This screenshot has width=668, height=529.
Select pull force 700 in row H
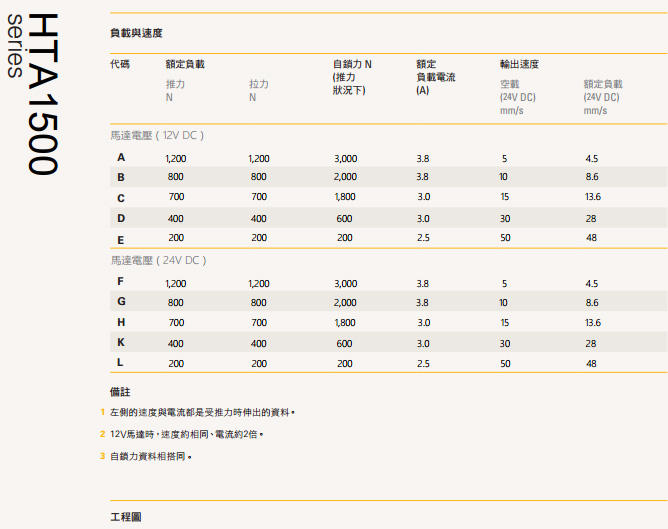(x=259, y=322)
